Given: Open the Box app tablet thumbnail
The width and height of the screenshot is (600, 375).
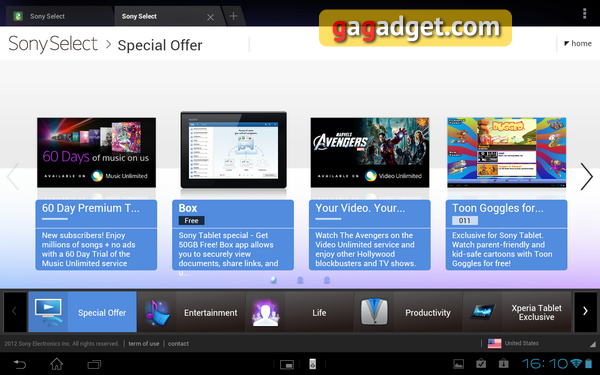Looking at the screenshot, I should (233, 150).
